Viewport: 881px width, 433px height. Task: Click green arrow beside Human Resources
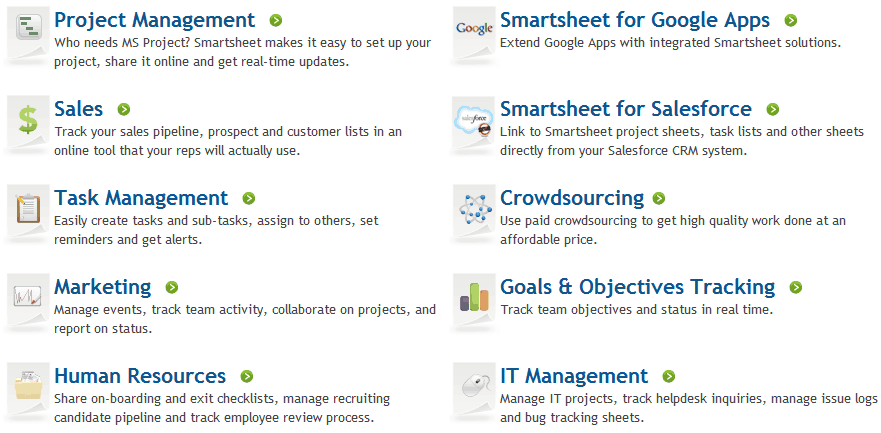click(247, 376)
